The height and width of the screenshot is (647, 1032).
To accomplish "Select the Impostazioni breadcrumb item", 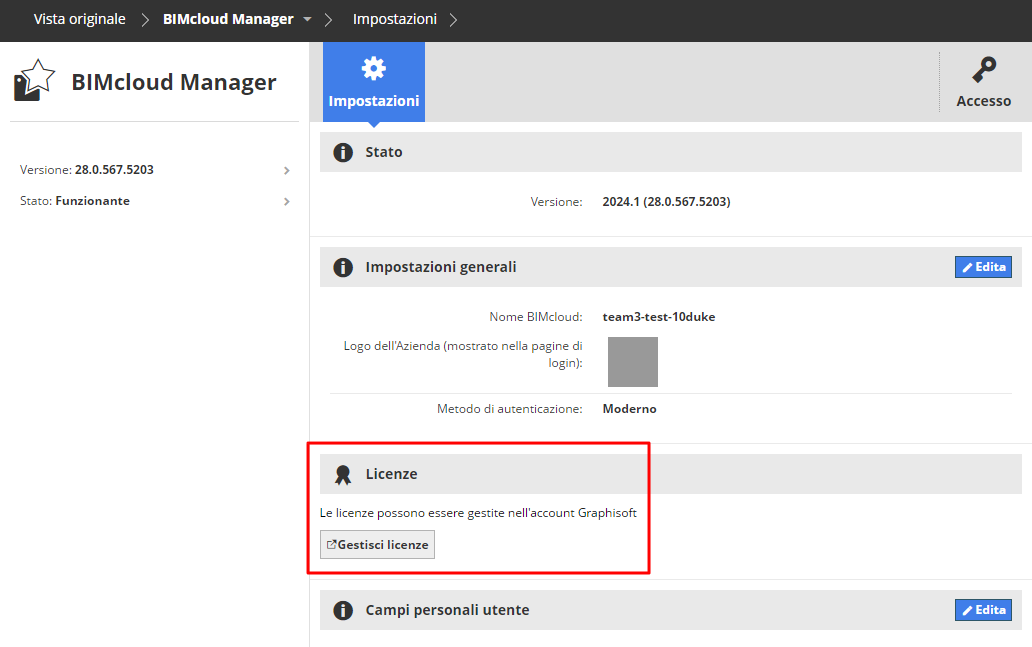I will (394, 19).
